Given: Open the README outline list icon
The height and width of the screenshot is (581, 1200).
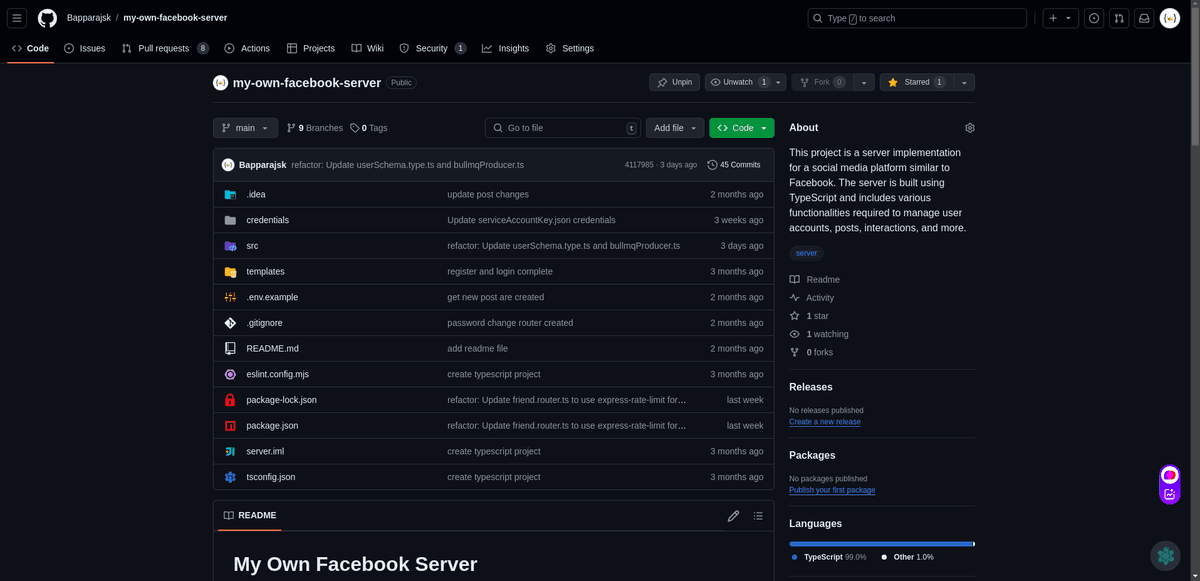Looking at the screenshot, I should point(758,515).
